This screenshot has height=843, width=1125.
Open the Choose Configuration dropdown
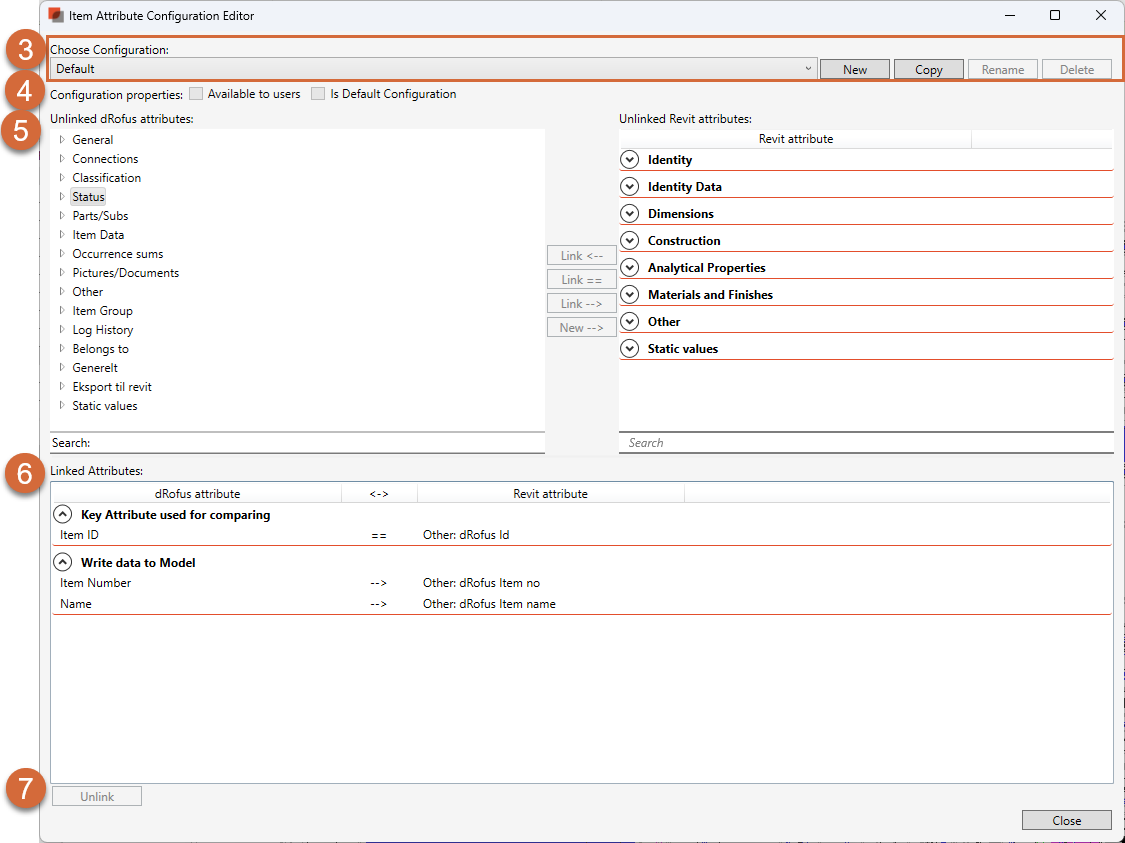[808, 69]
